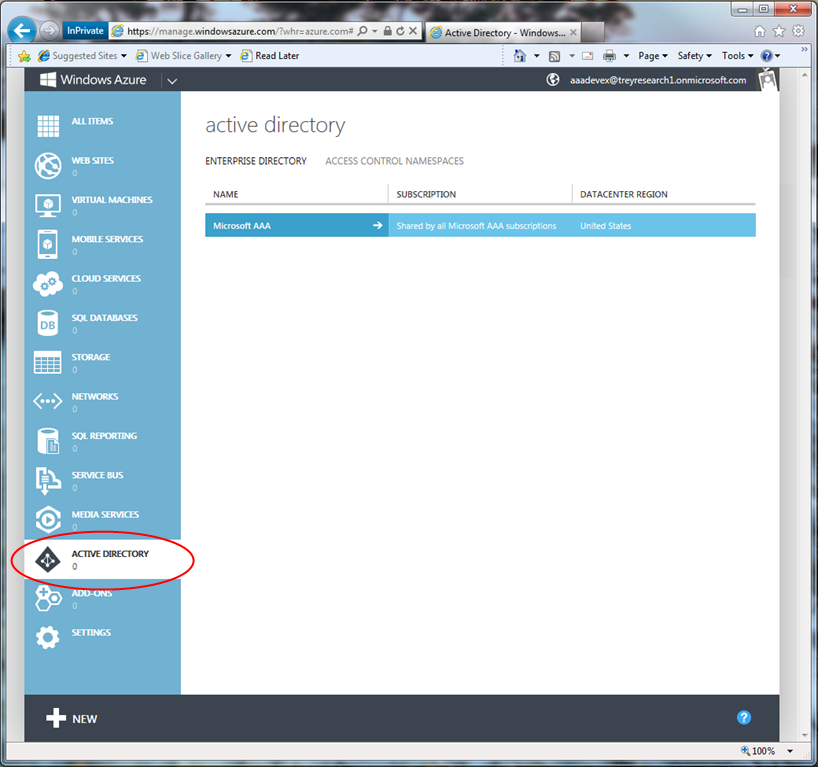Expand the Web Slice Gallery dropdown
Screen dimensions: 818x767
click(x=228, y=56)
